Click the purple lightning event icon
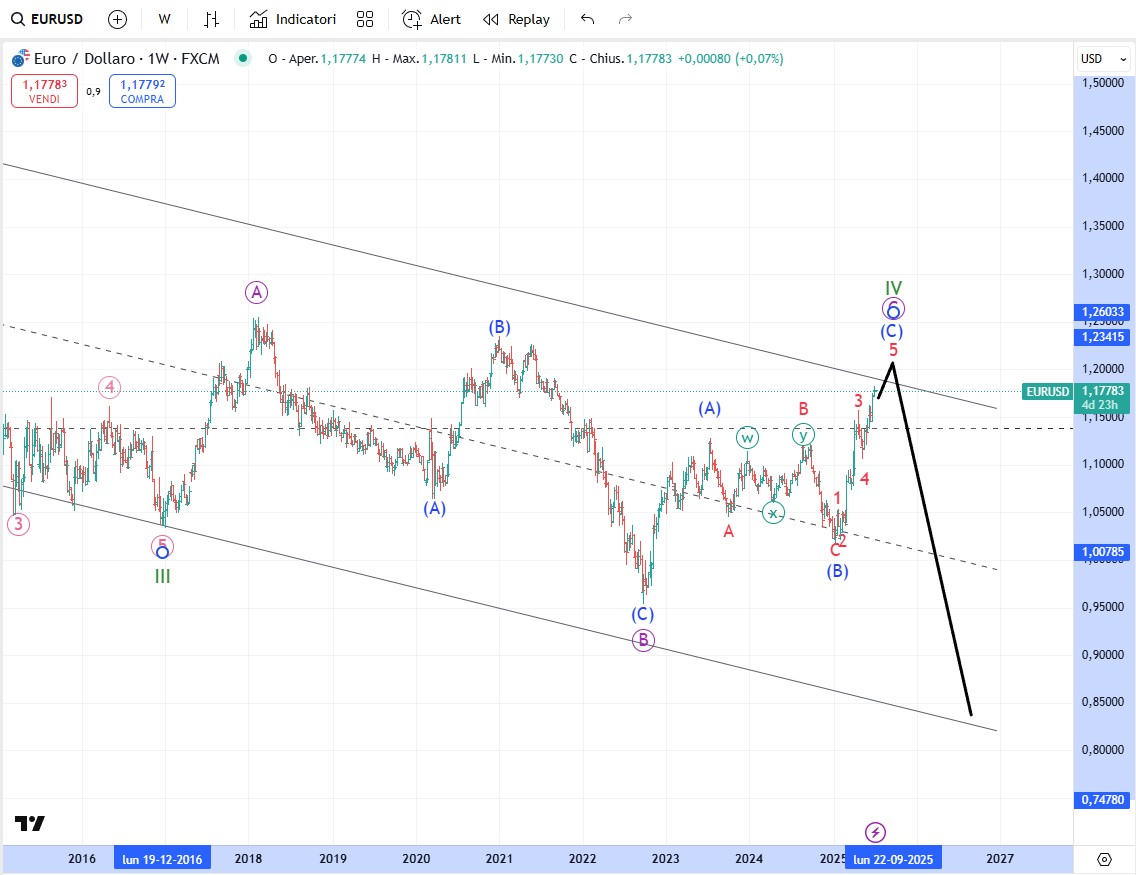This screenshot has height=875, width=1136. point(875,832)
